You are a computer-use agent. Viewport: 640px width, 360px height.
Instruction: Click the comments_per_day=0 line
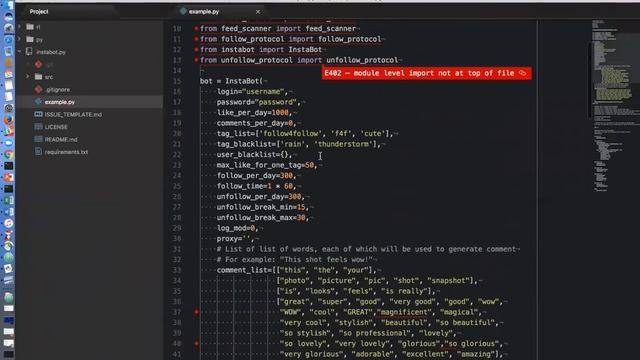click(x=257, y=123)
